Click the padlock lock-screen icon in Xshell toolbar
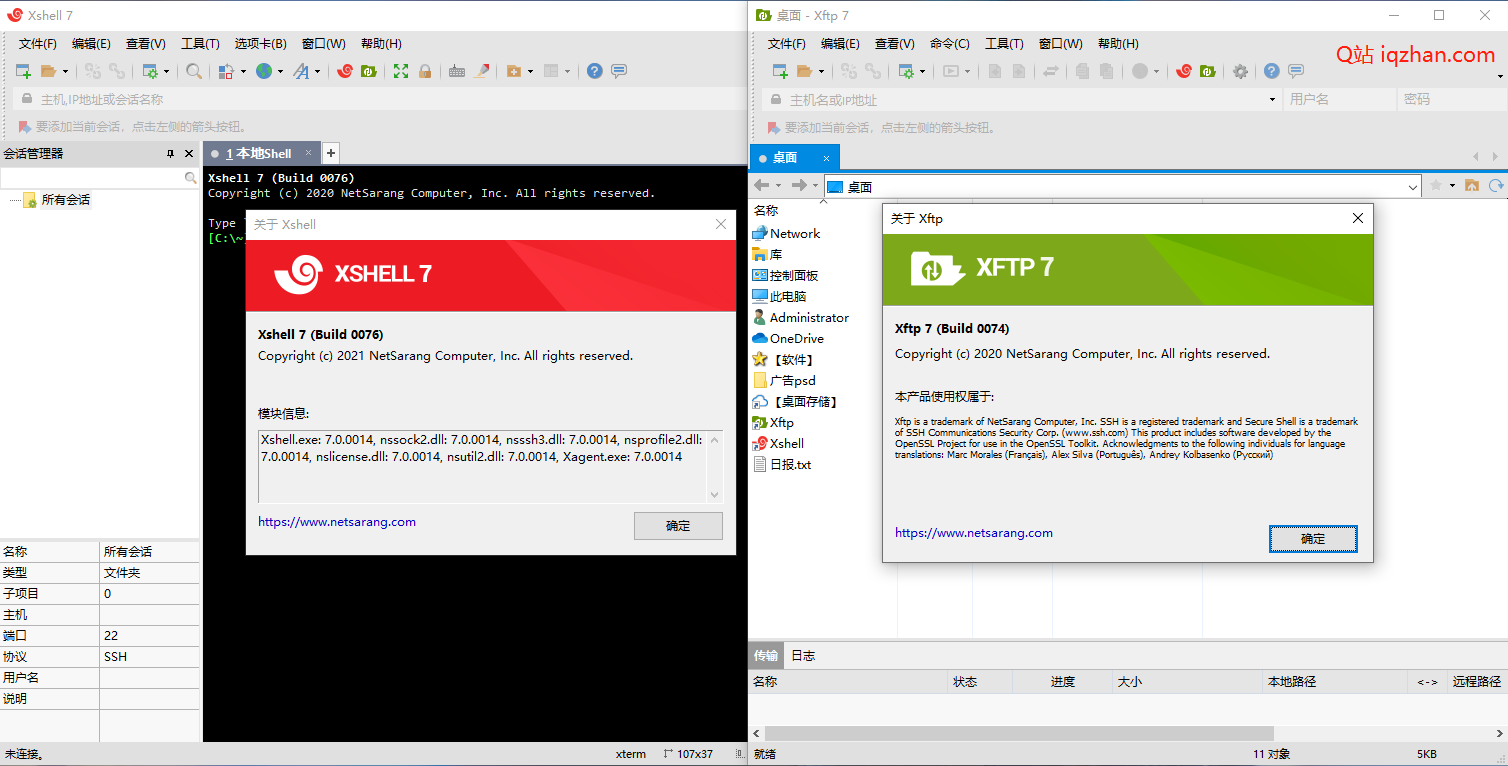 [425, 71]
